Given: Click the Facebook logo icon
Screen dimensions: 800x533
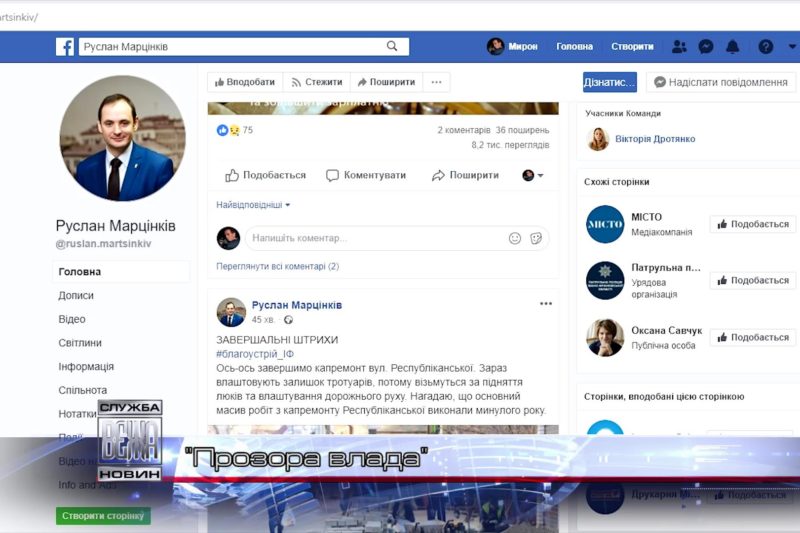Looking at the screenshot, I should [65, 47].
